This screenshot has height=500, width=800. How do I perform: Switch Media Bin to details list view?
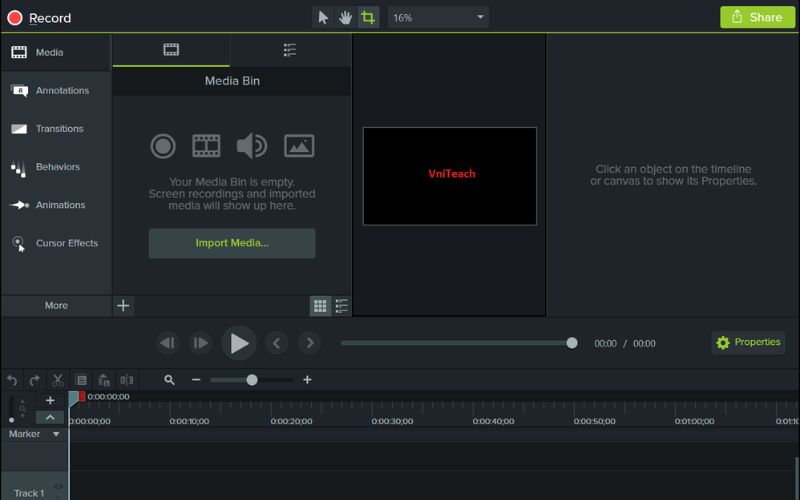pyautogui.click(x=341, y=306)
